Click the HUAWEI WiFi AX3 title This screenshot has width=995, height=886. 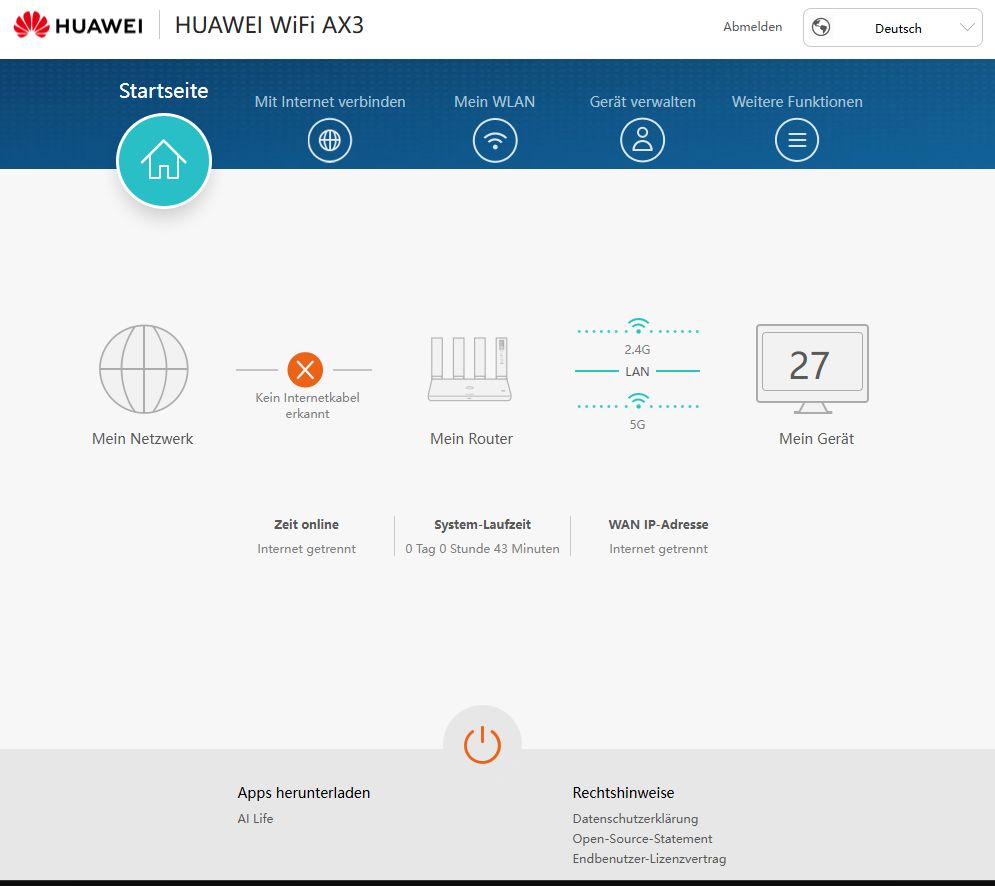pyautogui.click(x=269, y=25)
